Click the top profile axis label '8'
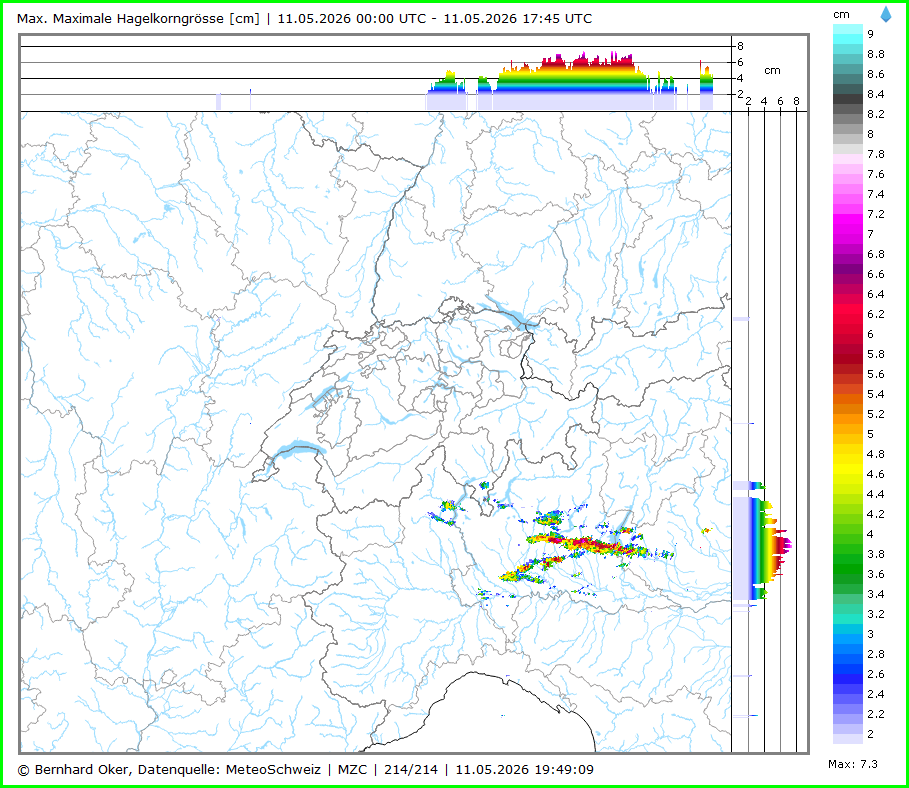The image size is (909, 788). (740, 46)
